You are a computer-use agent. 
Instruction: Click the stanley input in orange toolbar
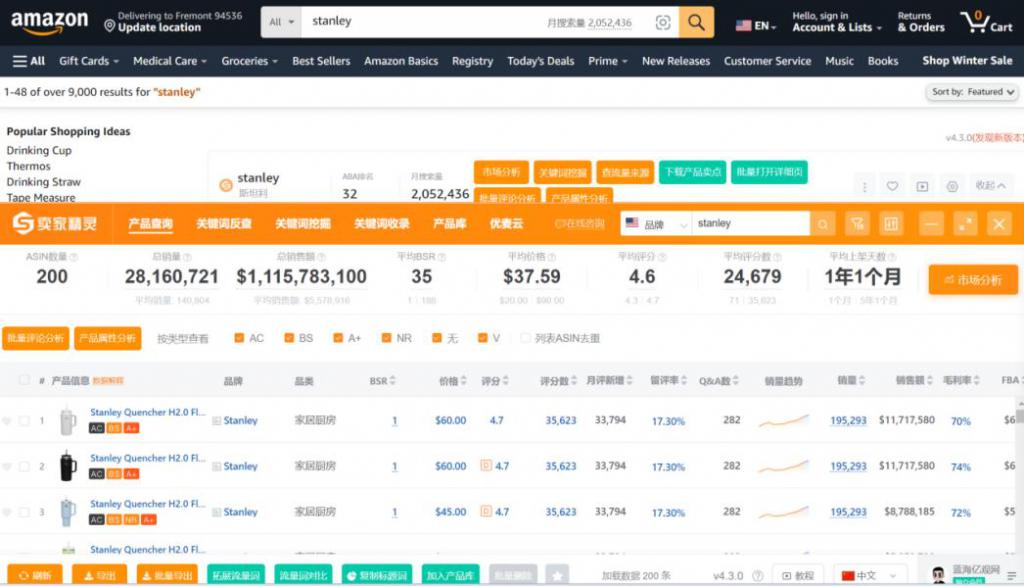click(x=750, y=224)
